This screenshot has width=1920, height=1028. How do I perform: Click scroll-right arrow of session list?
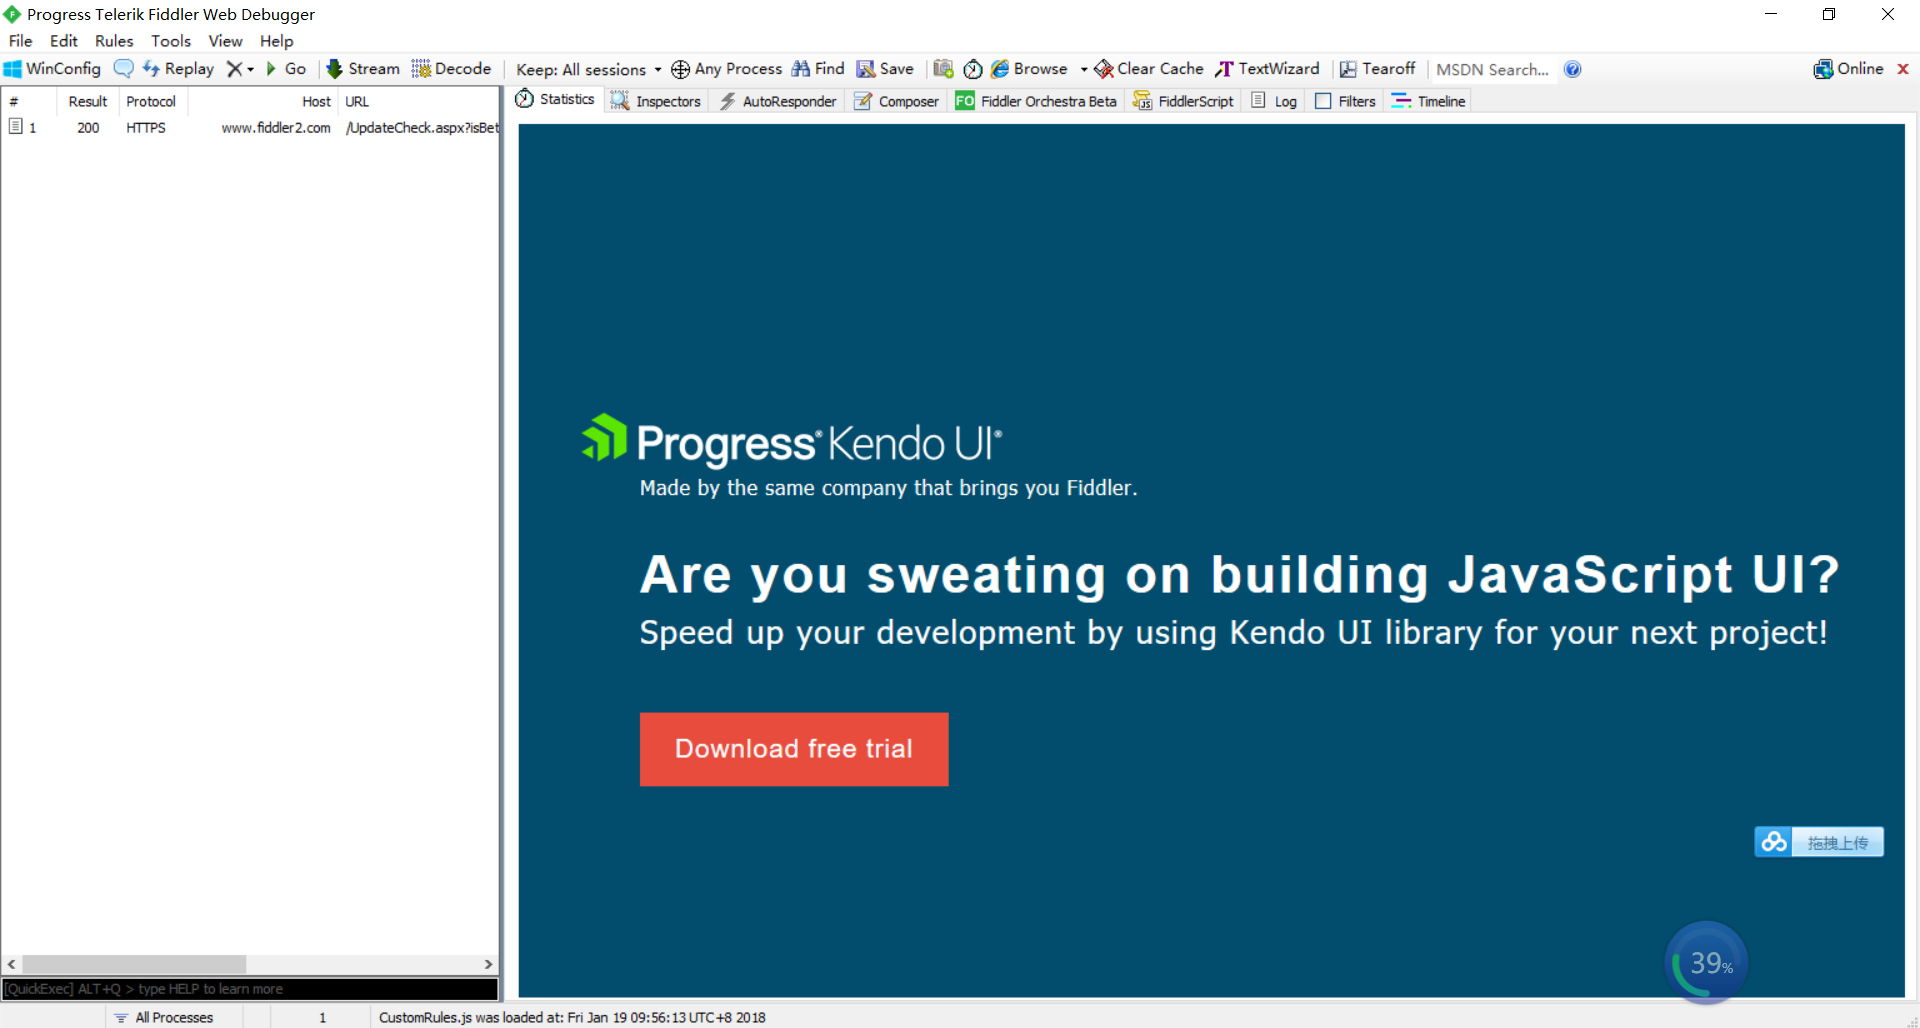[488, 964]
